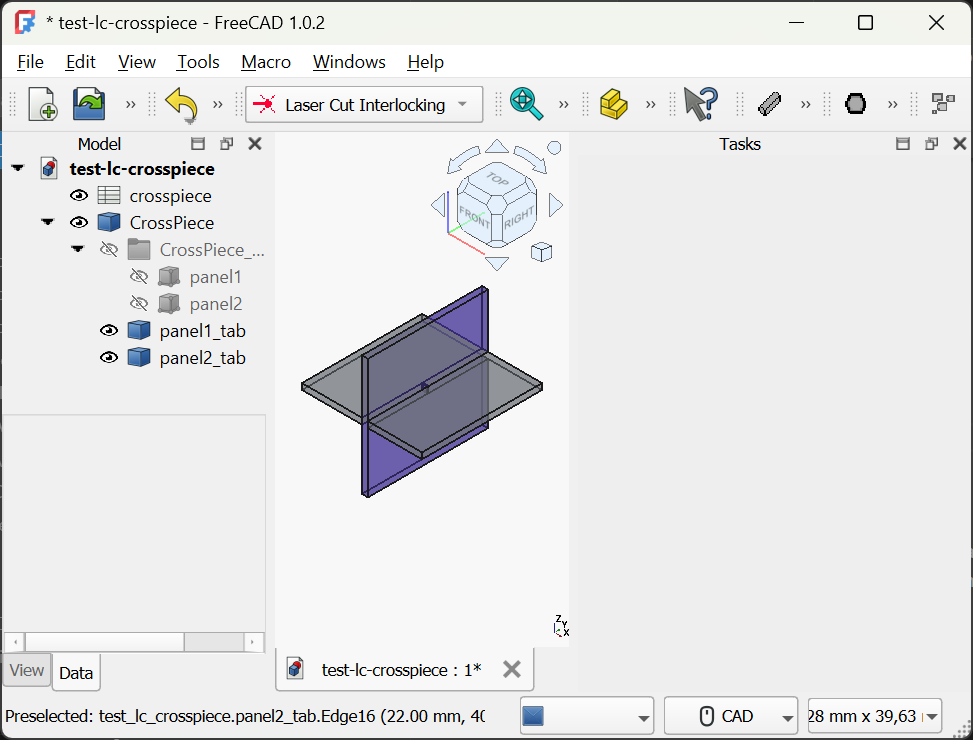Open the File menu
Image resolution: width=973 pixels, height=740 pixels.
30,62
